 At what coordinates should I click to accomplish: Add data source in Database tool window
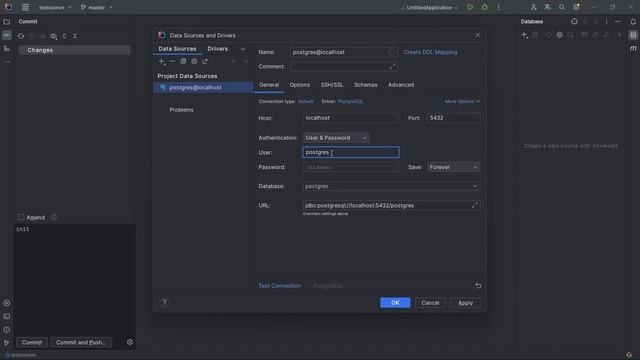524,36
